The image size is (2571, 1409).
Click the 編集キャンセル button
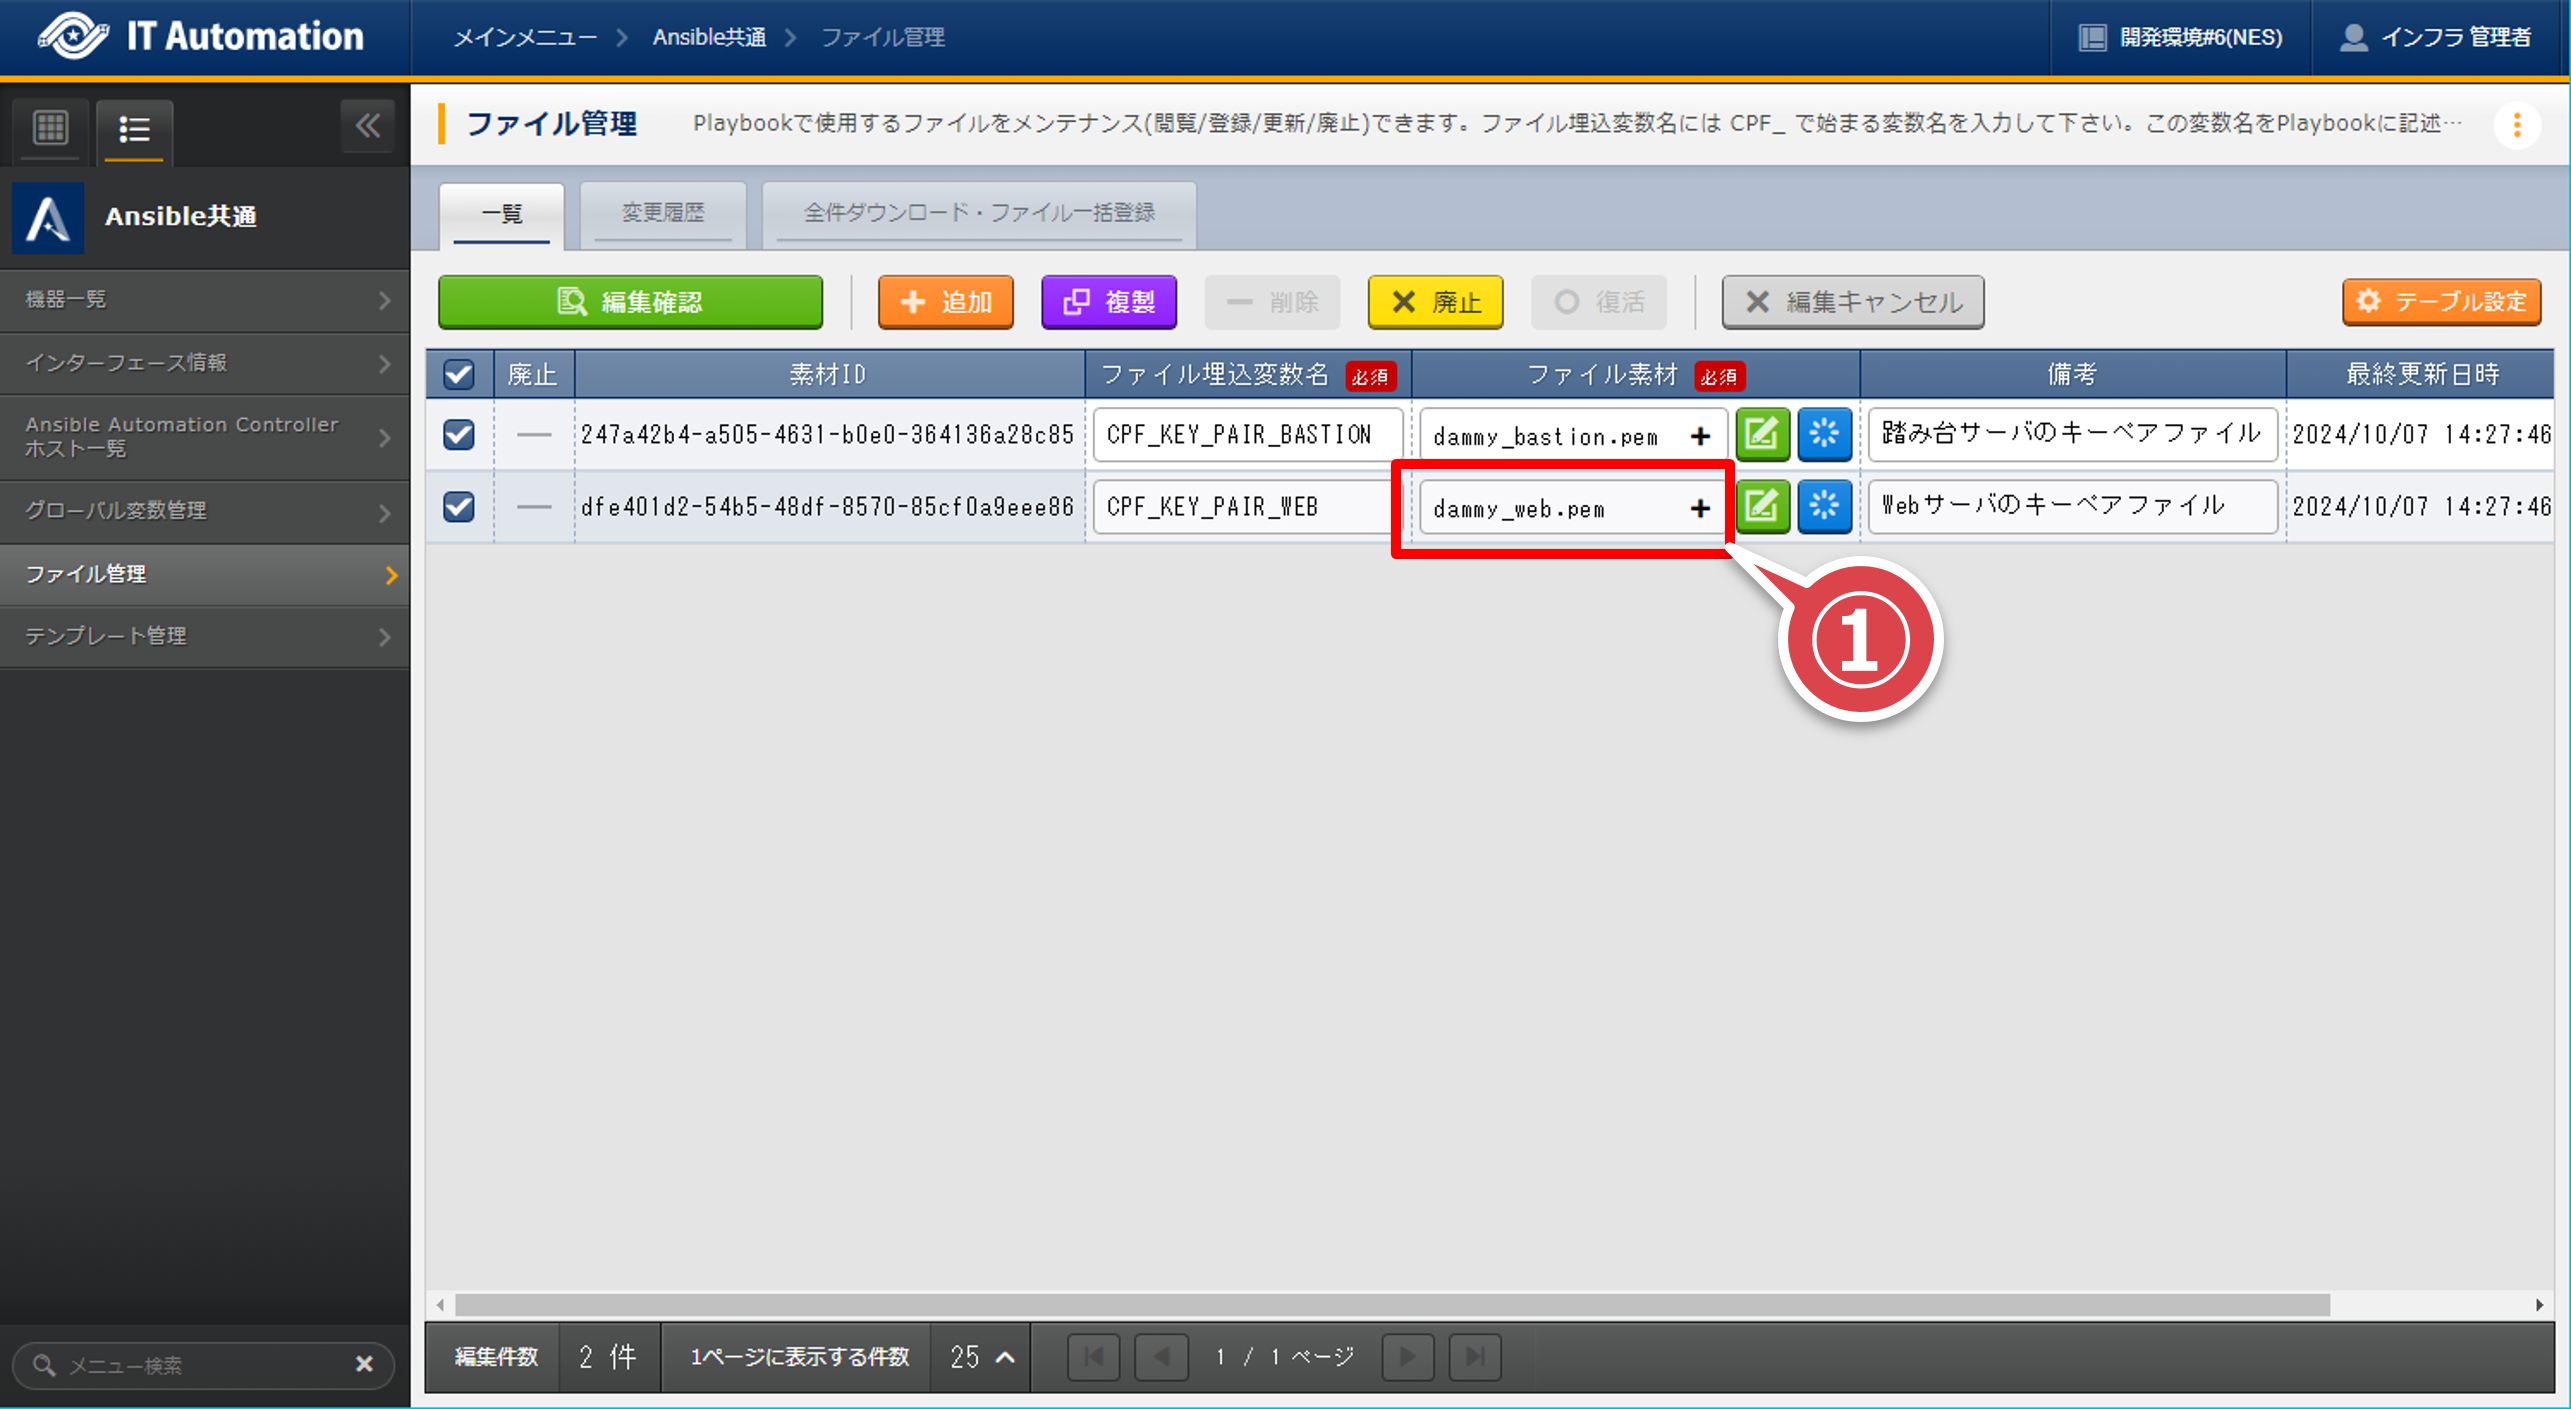click(x=1853, y=302)
